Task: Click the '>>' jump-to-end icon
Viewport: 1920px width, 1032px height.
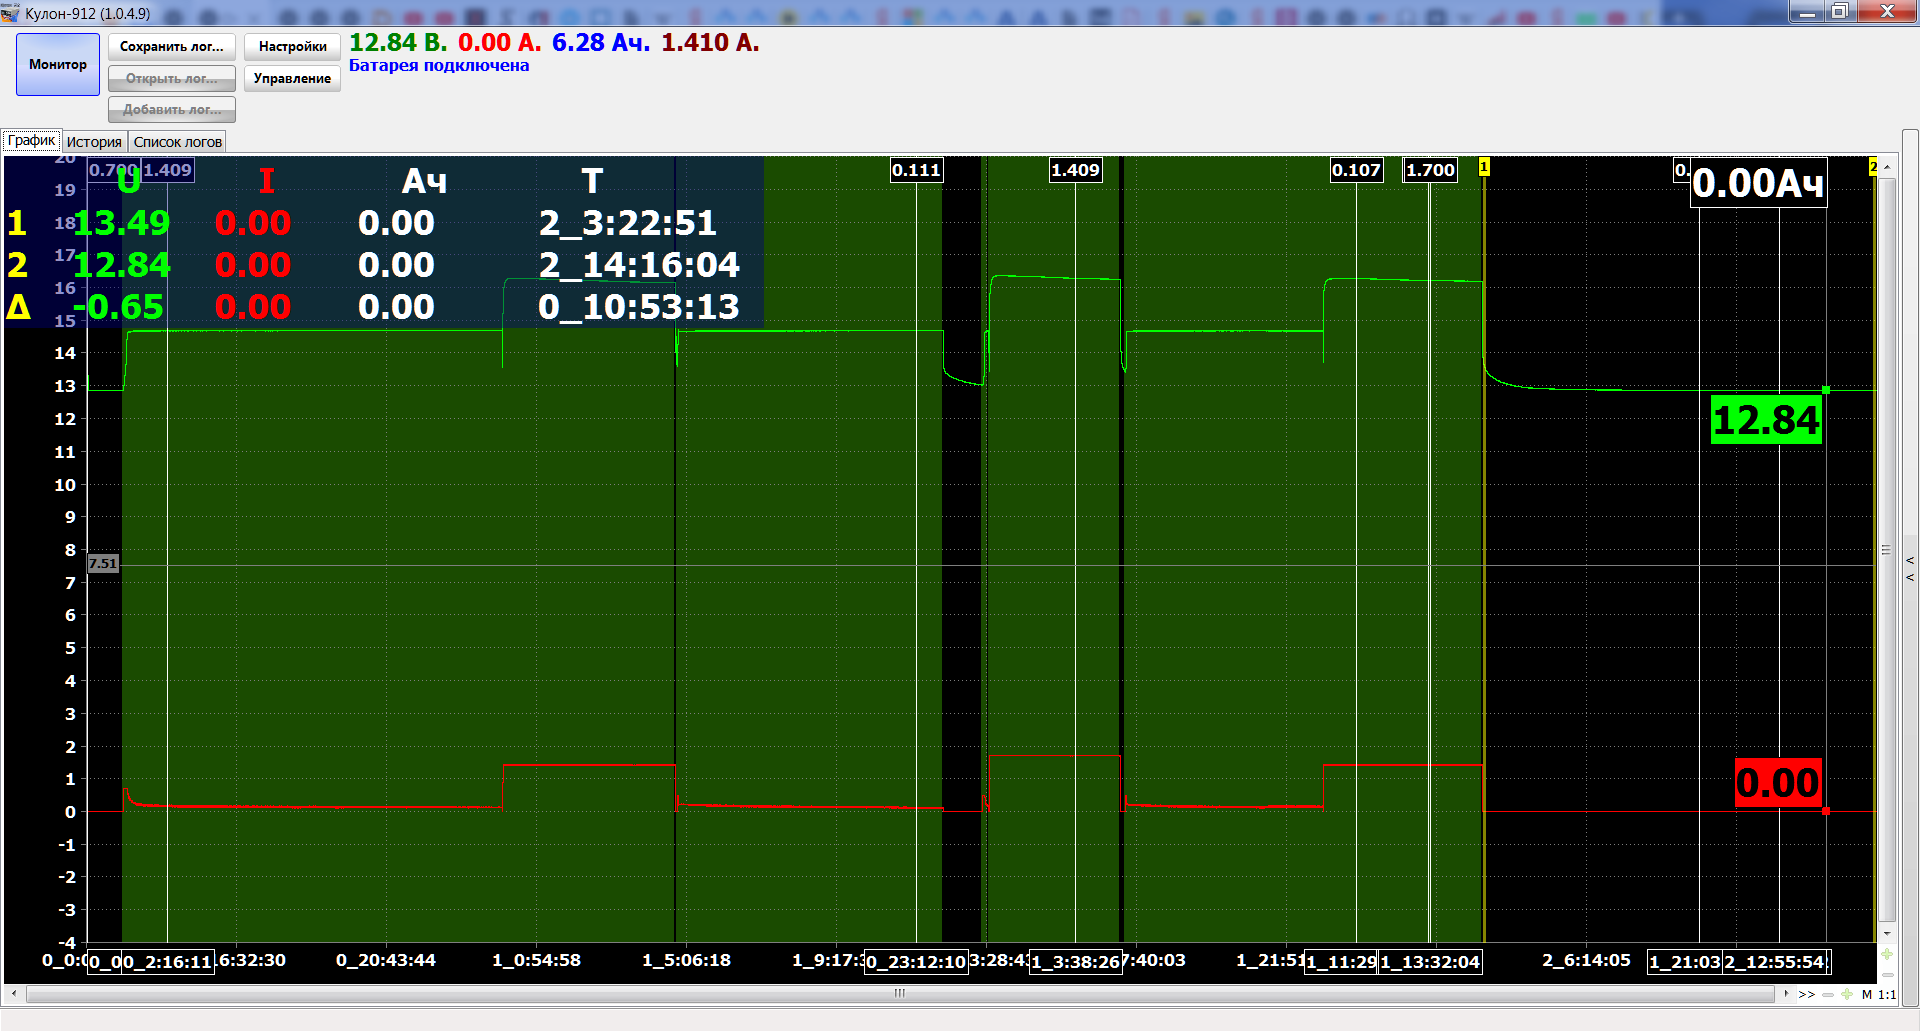Action: click(x=1806, y=994)
